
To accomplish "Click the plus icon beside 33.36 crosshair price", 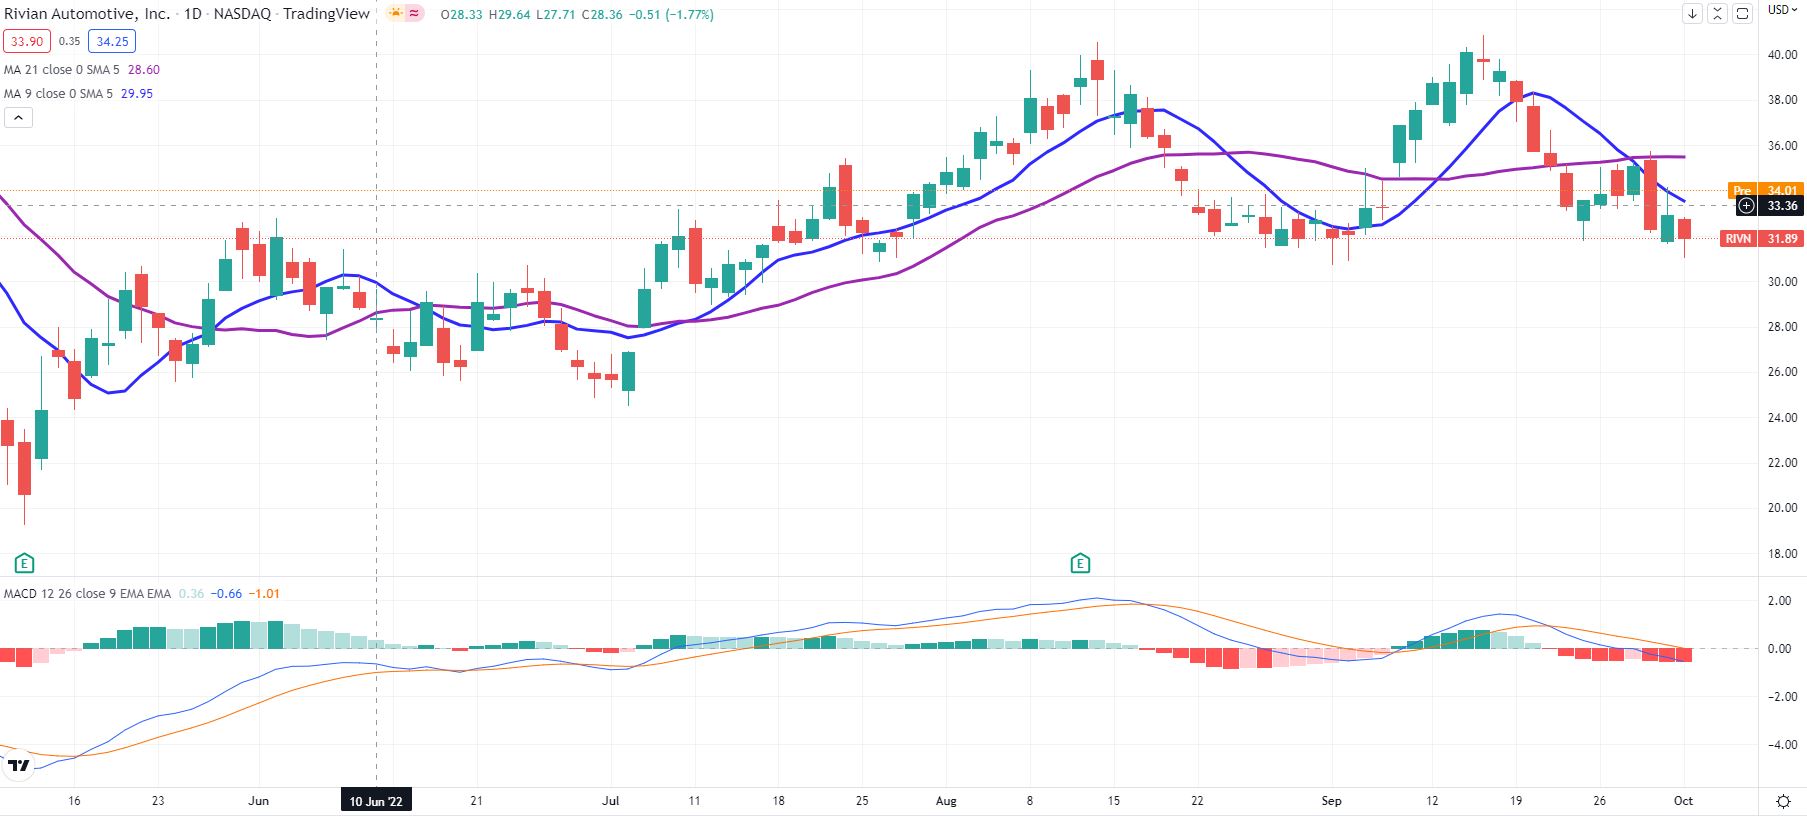I will pos(1746,206).
